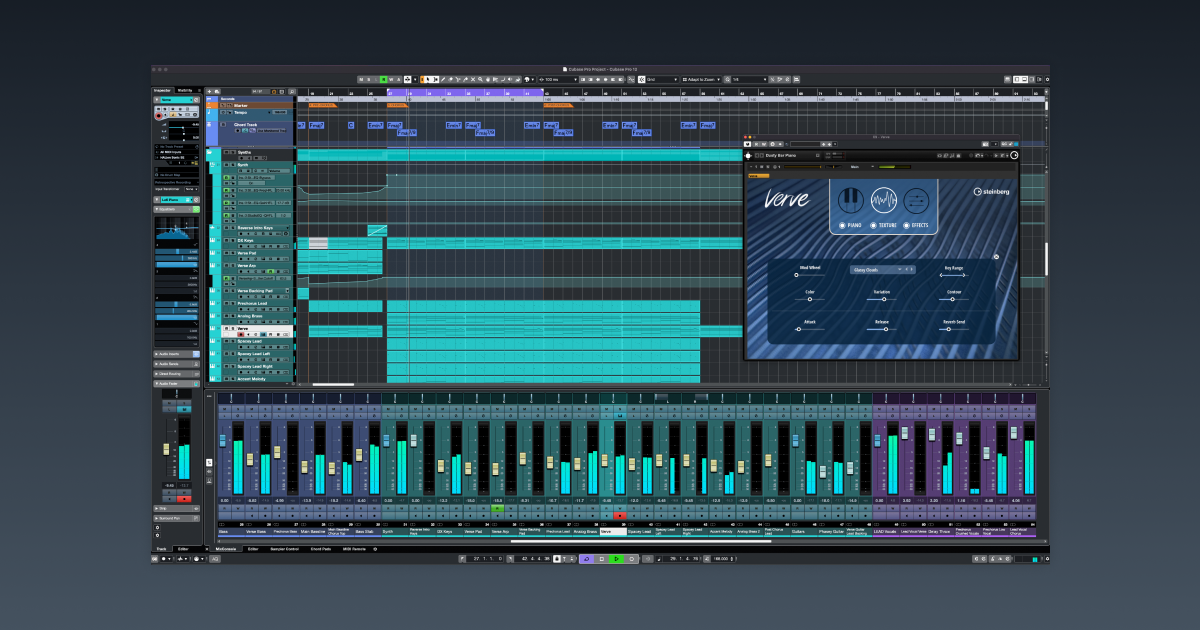Enable record on the Prechorus Lead track
This screenshot has width=1200, height=630.
[x=241, y=309]
